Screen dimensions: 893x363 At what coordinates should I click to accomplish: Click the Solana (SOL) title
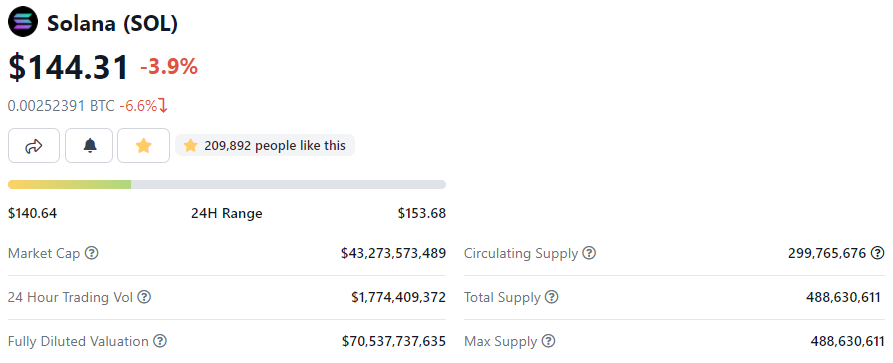pos(112,23)
